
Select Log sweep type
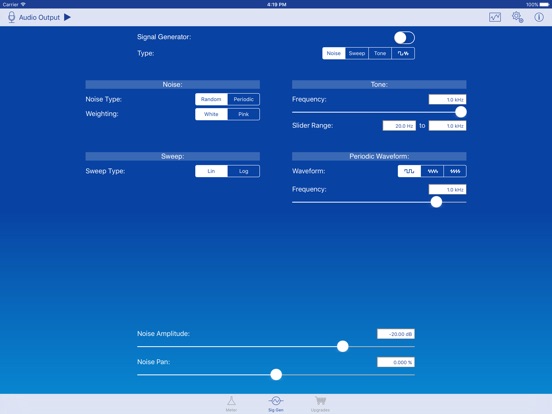coord(244,171)
